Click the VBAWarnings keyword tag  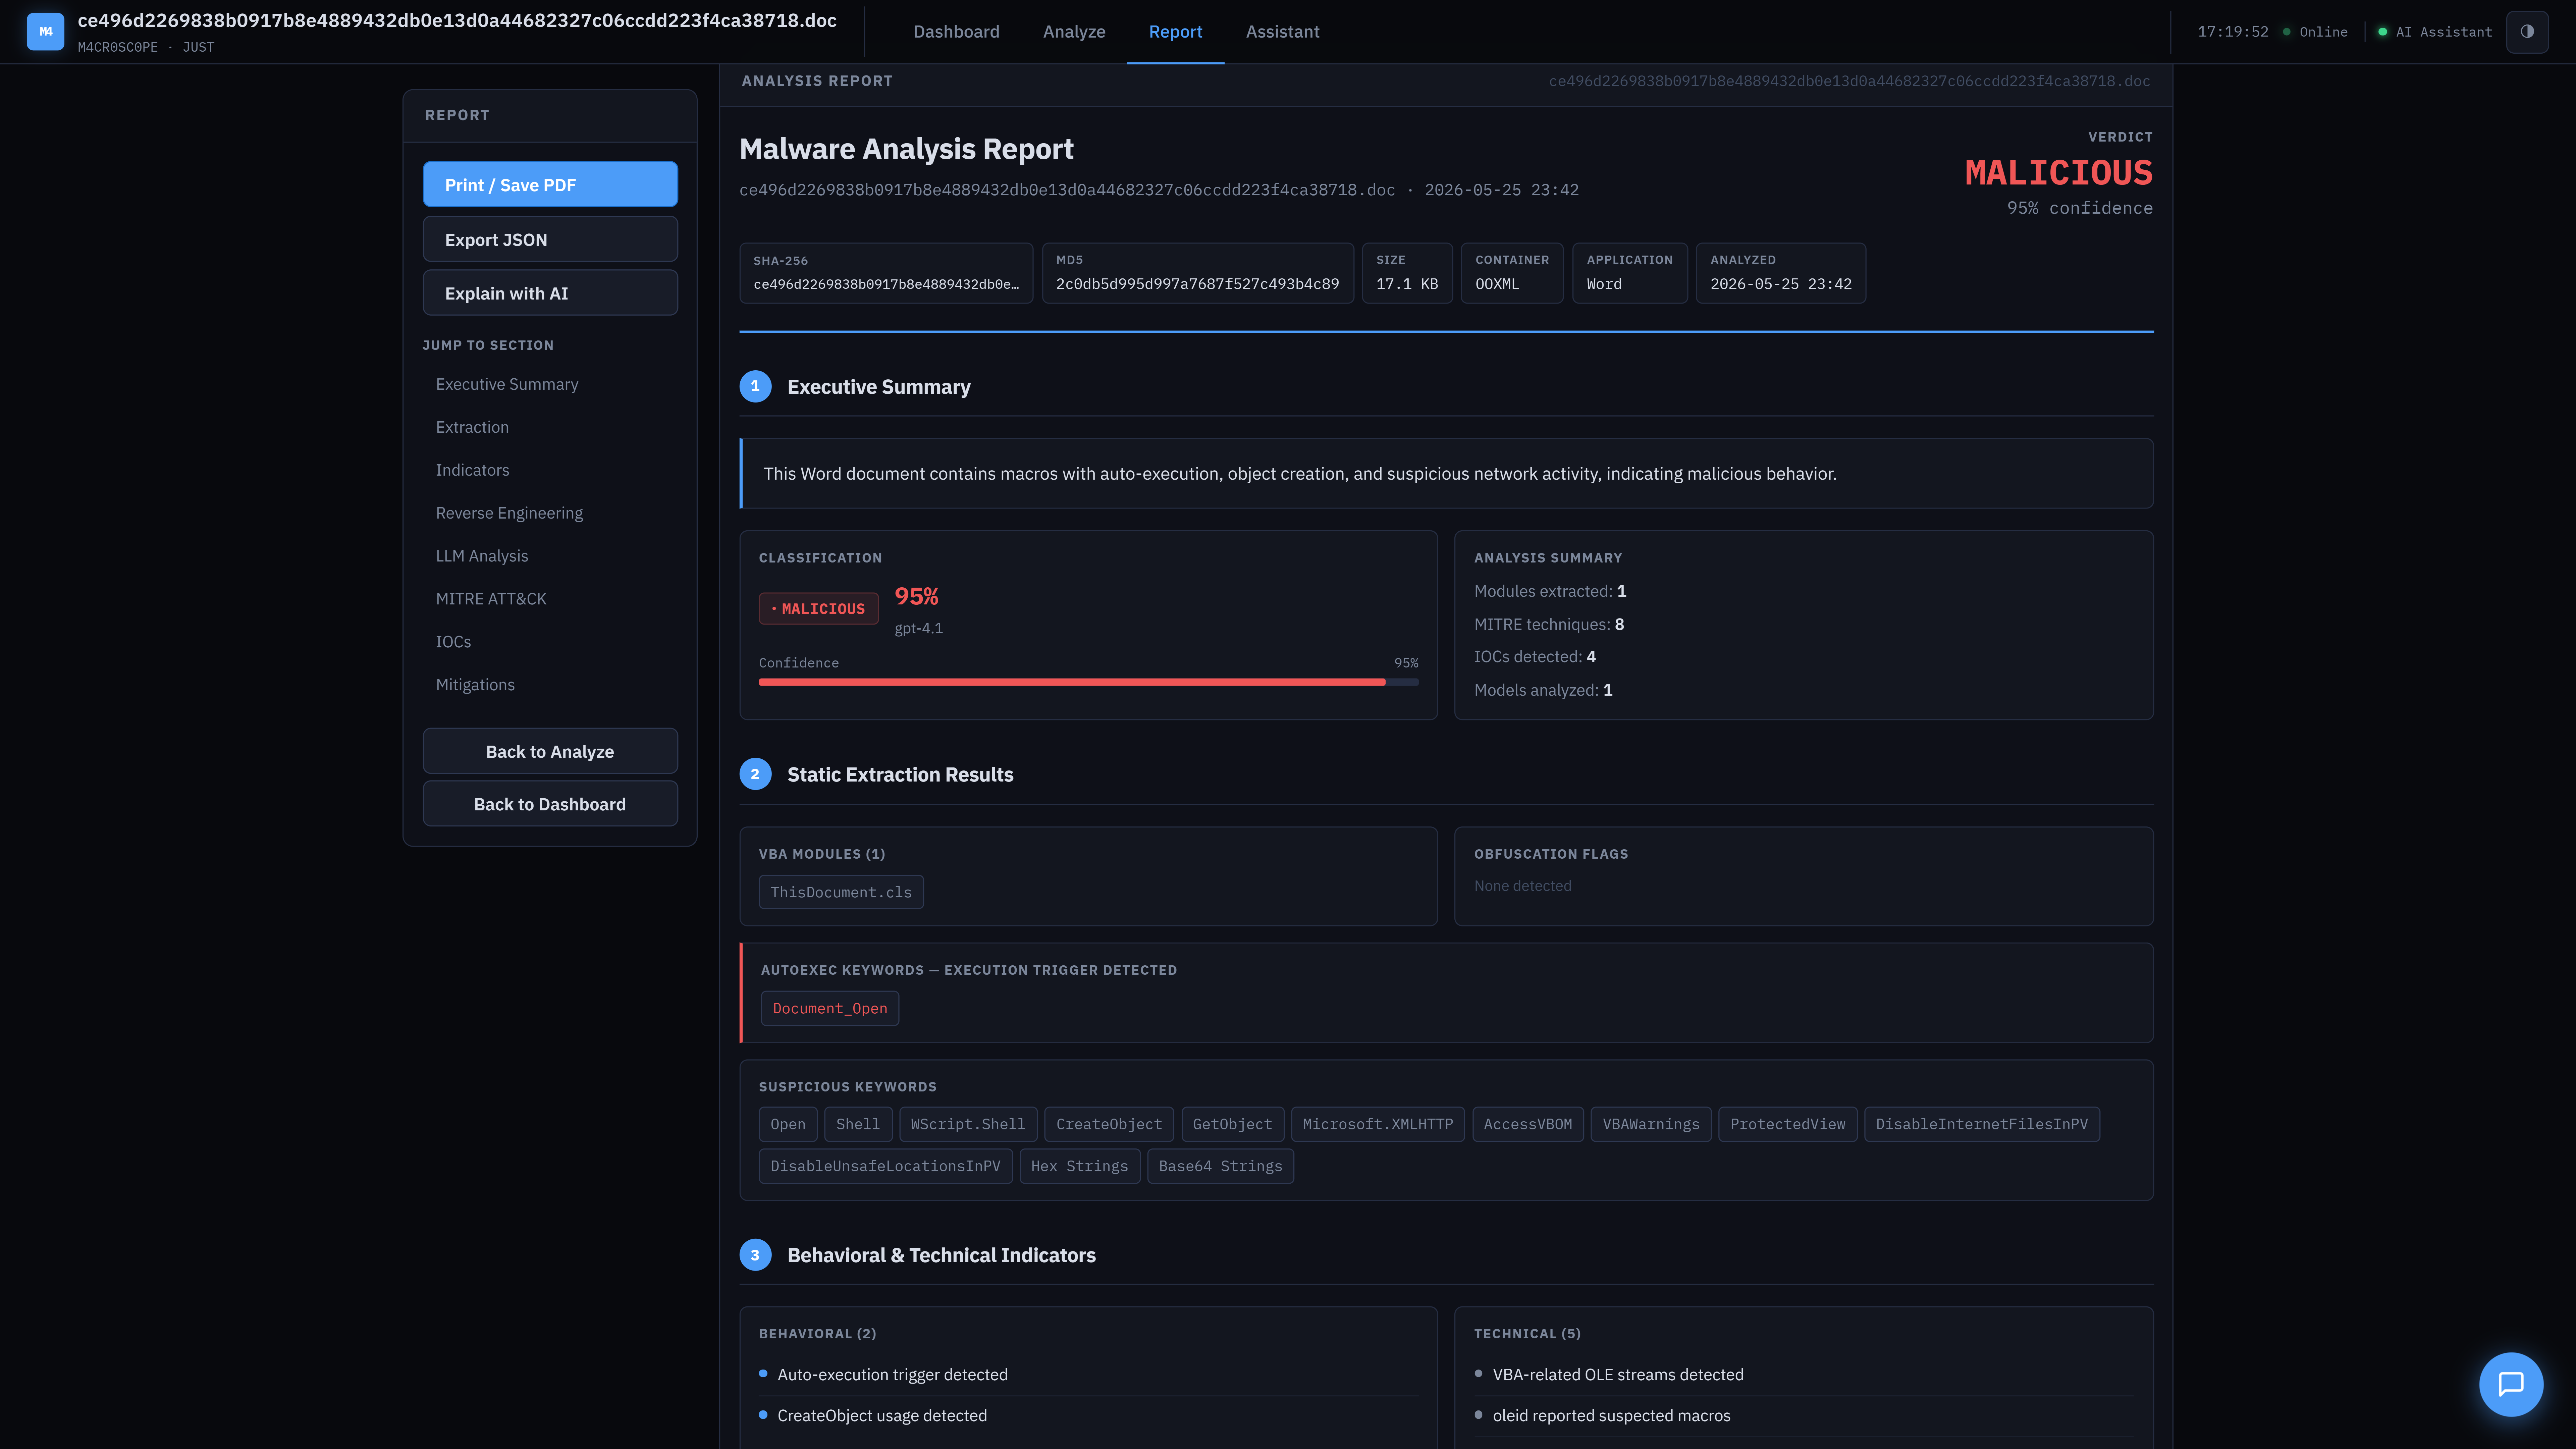pos(1651,1124)
